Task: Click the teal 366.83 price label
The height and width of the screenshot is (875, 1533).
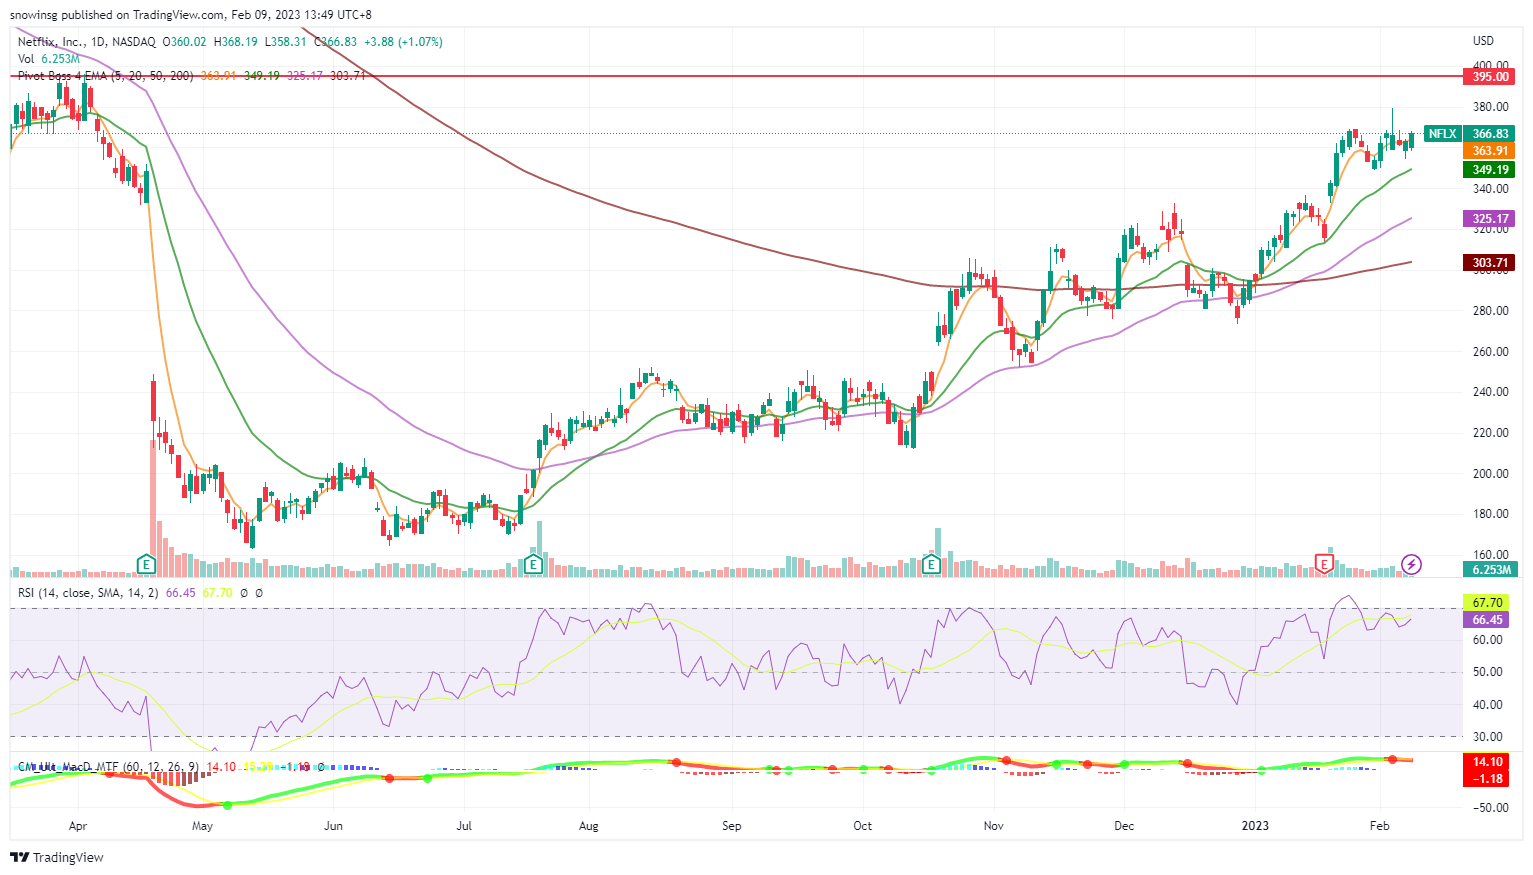Action: pos(1490,134)
